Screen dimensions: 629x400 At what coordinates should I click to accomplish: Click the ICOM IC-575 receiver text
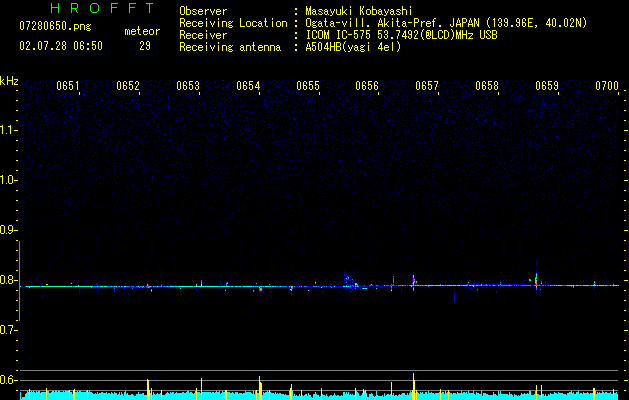pyautogui.click(x=401, y=35)
